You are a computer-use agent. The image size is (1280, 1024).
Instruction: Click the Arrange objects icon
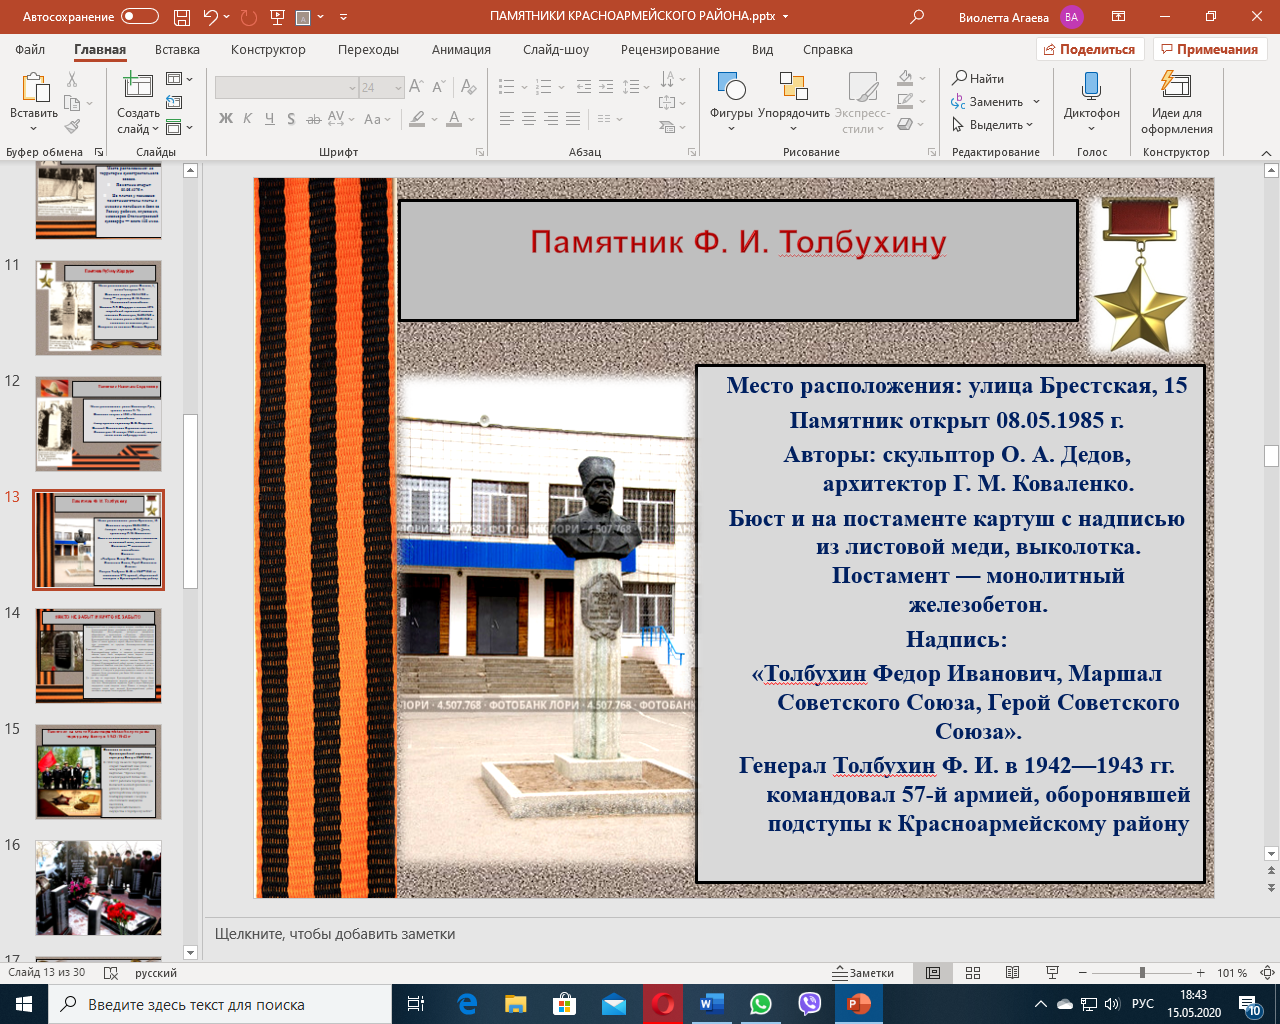point(793,88)
